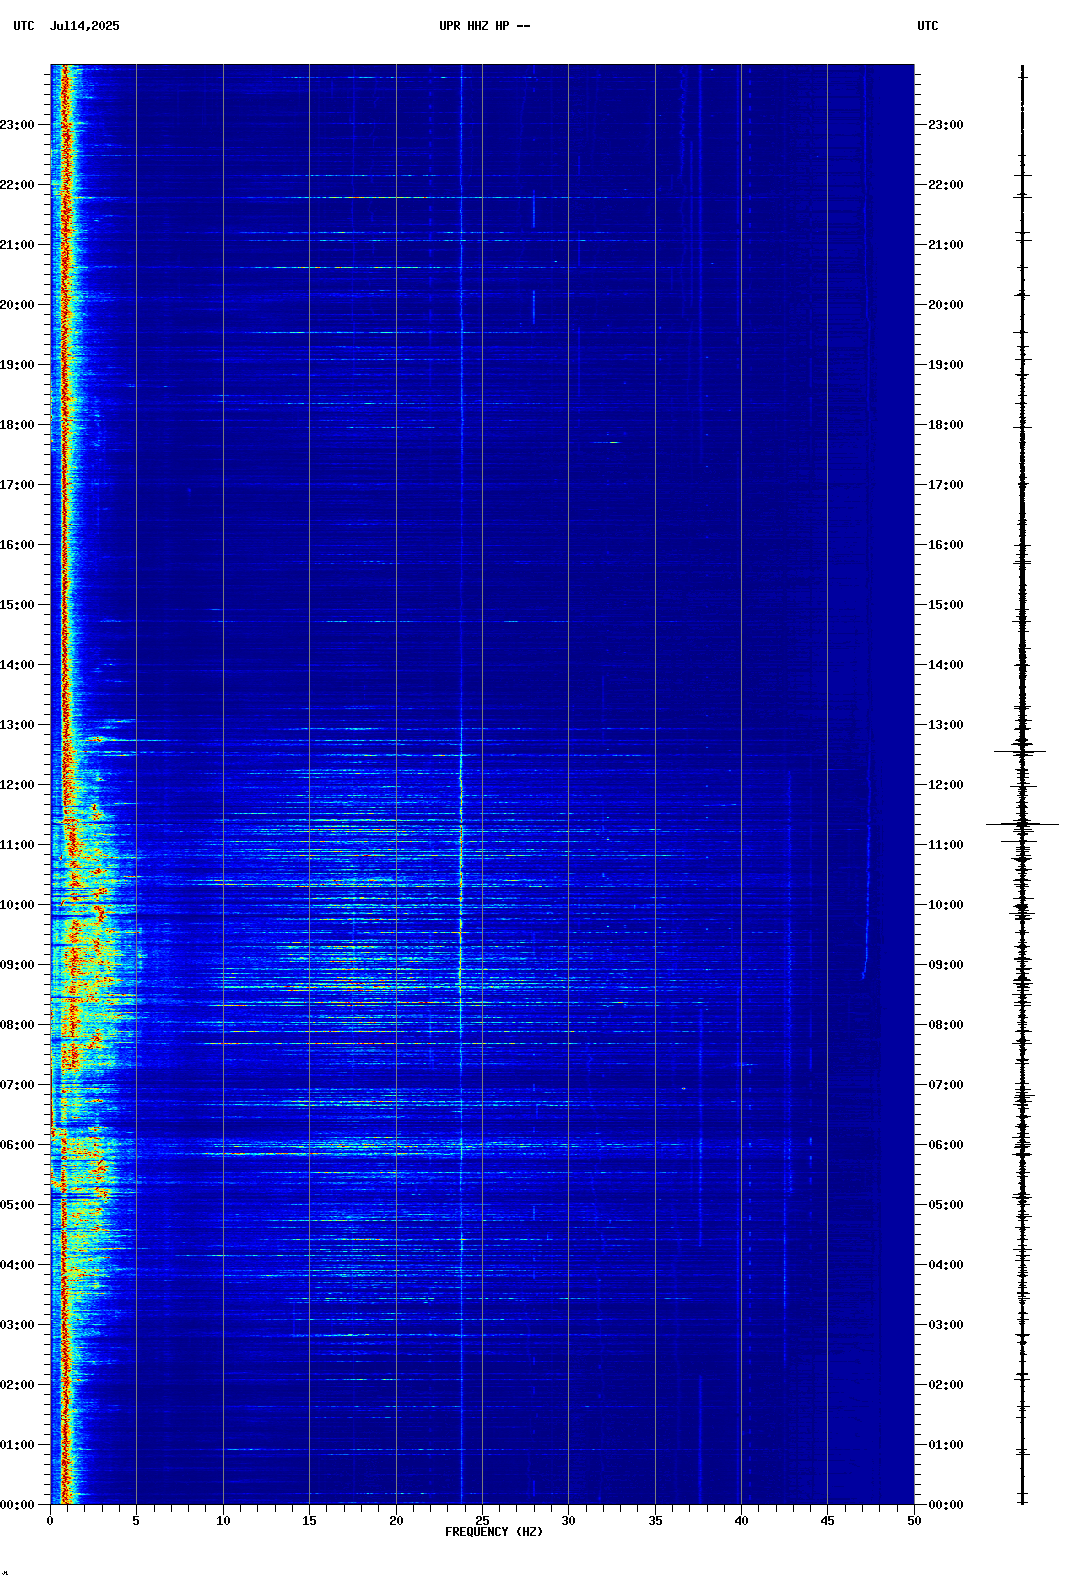Click 10:00 on the right time axis
This screenshot has width=1066, height=1584.
point(946,905)
